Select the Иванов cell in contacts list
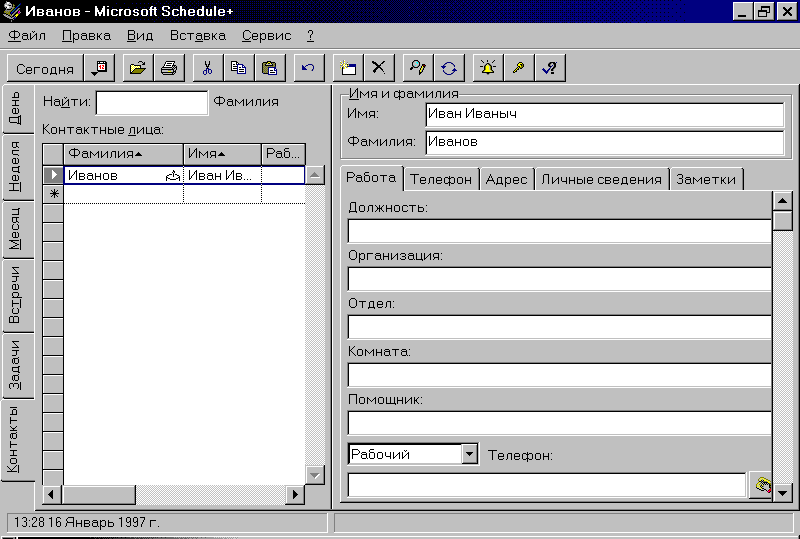Image resolution: width=800 pixels, height=539 pixels. pos(123,175)
